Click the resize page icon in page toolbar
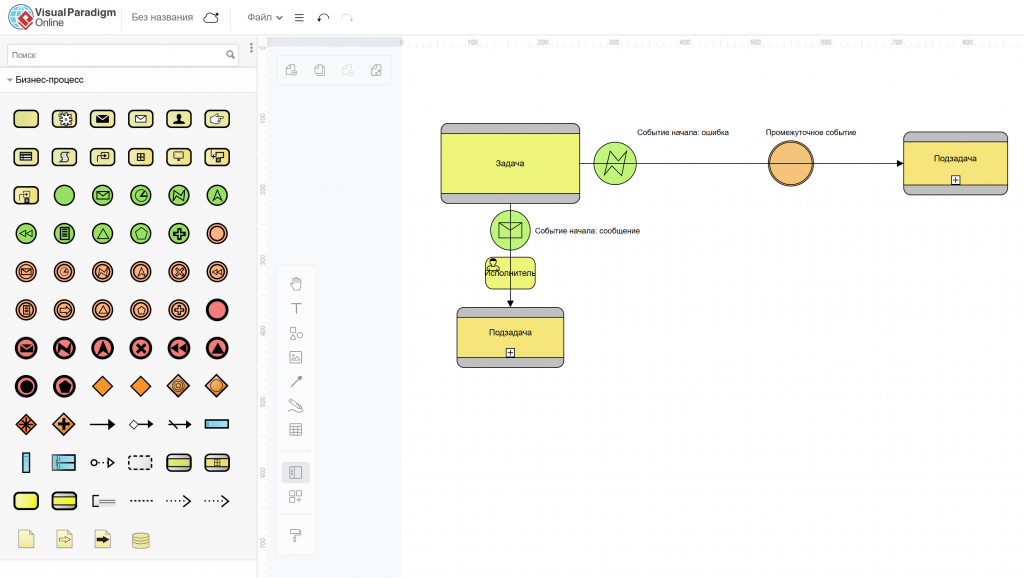The image size is (1024, 578). (x=376, y=70)
